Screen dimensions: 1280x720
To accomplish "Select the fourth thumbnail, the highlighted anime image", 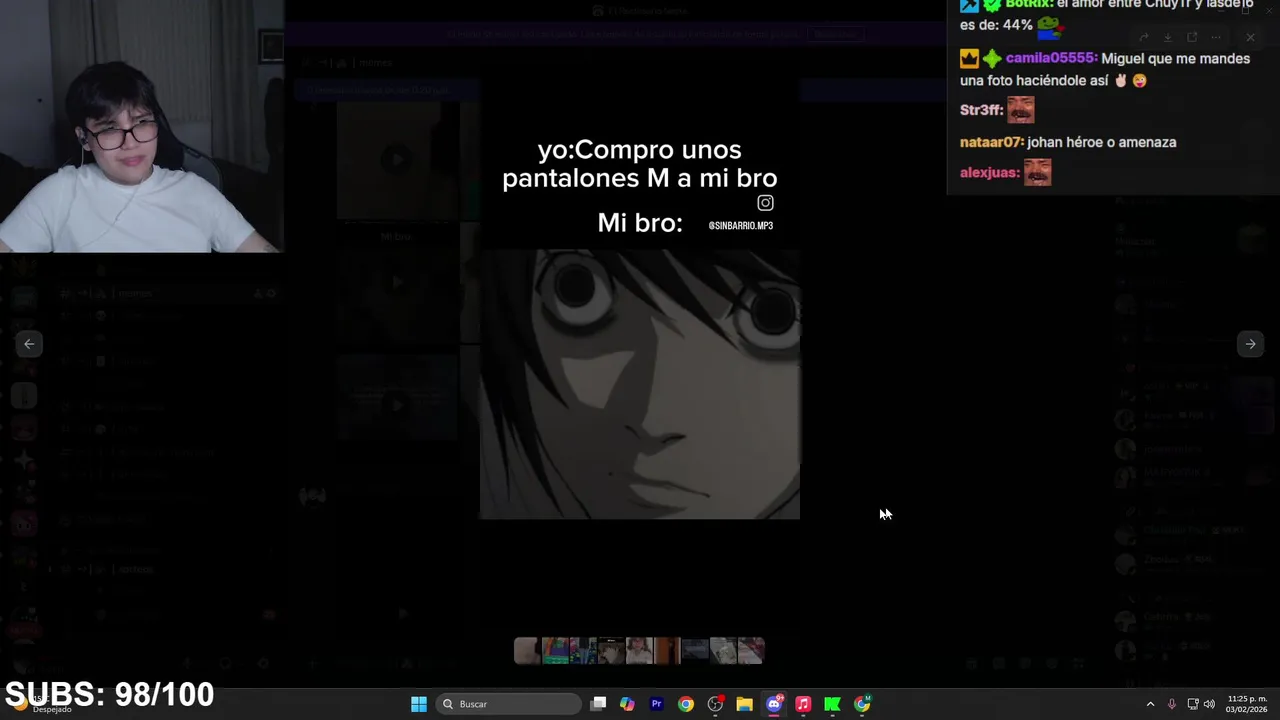I will coord(610,651).
